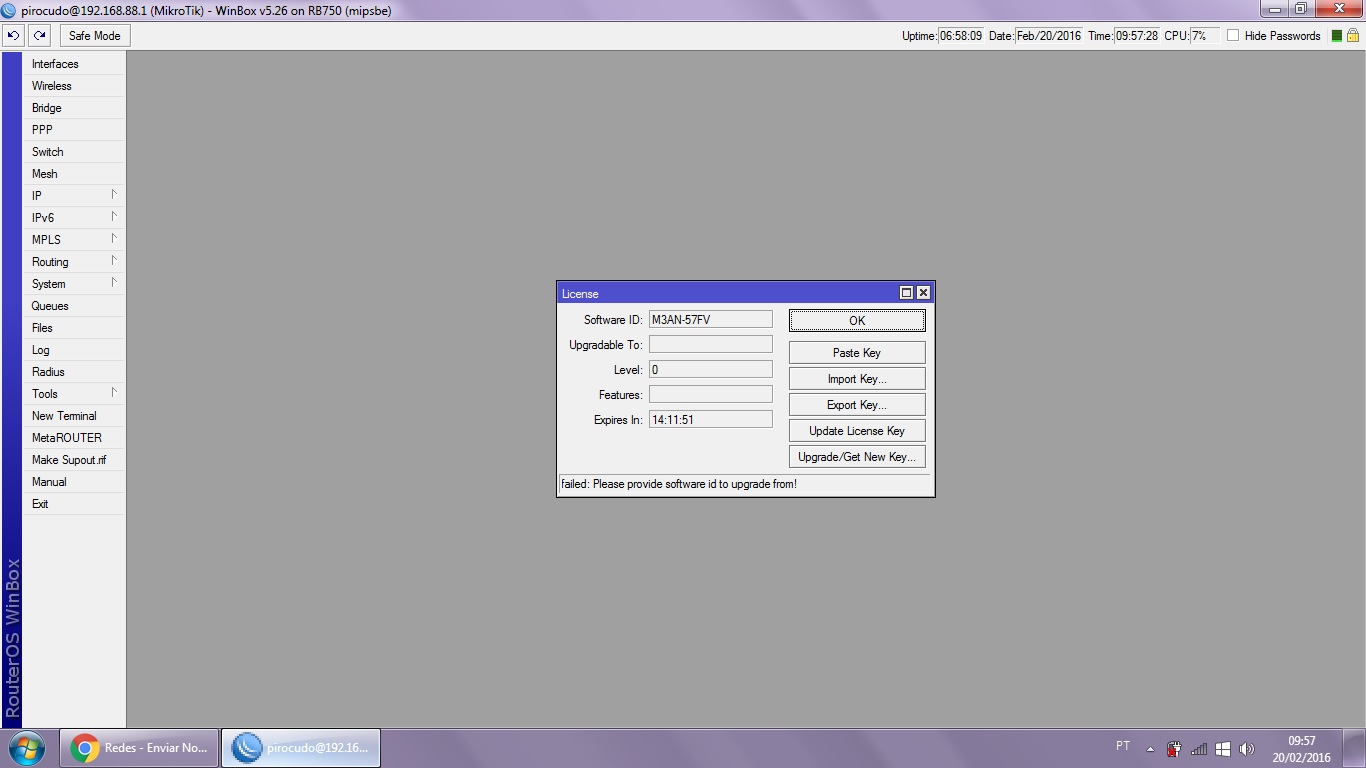The width and height of the screenshot is (1366, 768).
Task: Show hidden system tray icons arrow
Action: pyautogui.click(x=1150, y=748)
